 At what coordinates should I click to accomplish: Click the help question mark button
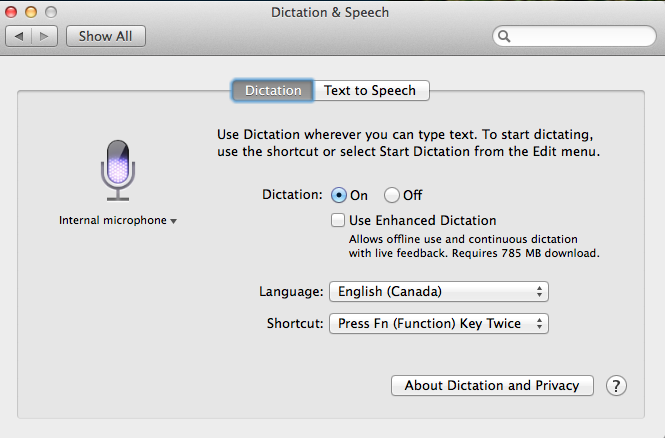[x=616, y=385]
